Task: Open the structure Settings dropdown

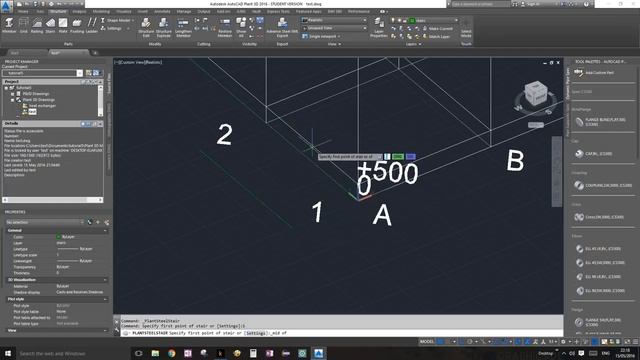Action: coord(115,28)
